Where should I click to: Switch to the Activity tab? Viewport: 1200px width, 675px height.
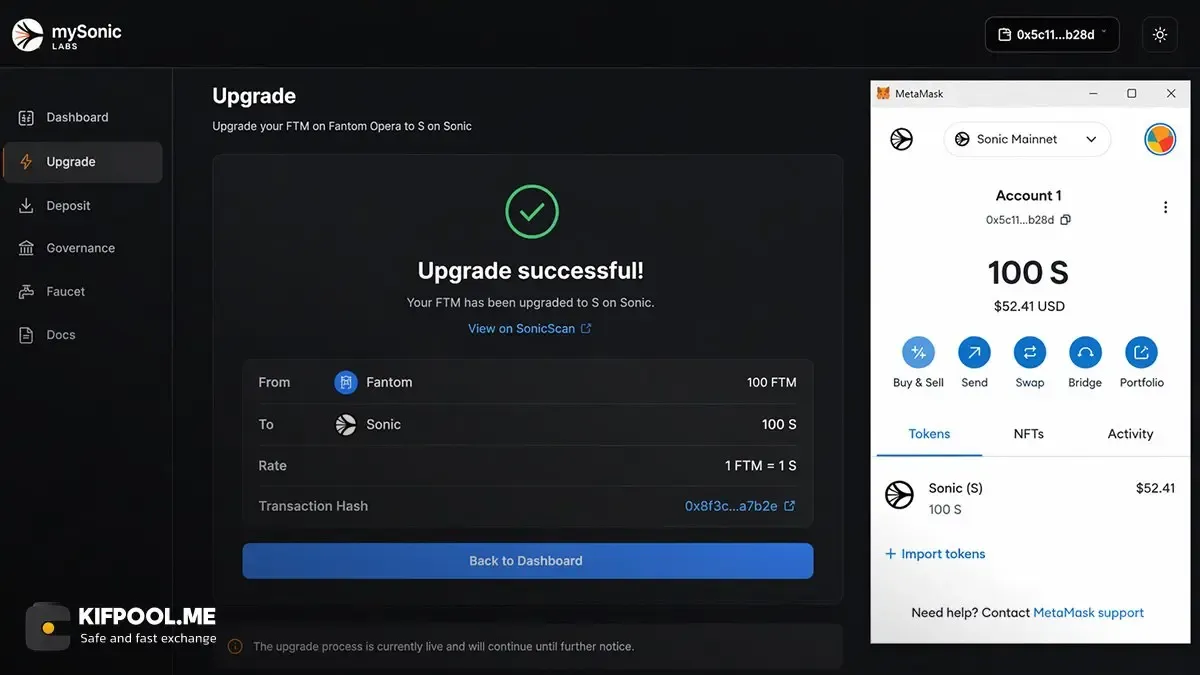pos(1130,434)
